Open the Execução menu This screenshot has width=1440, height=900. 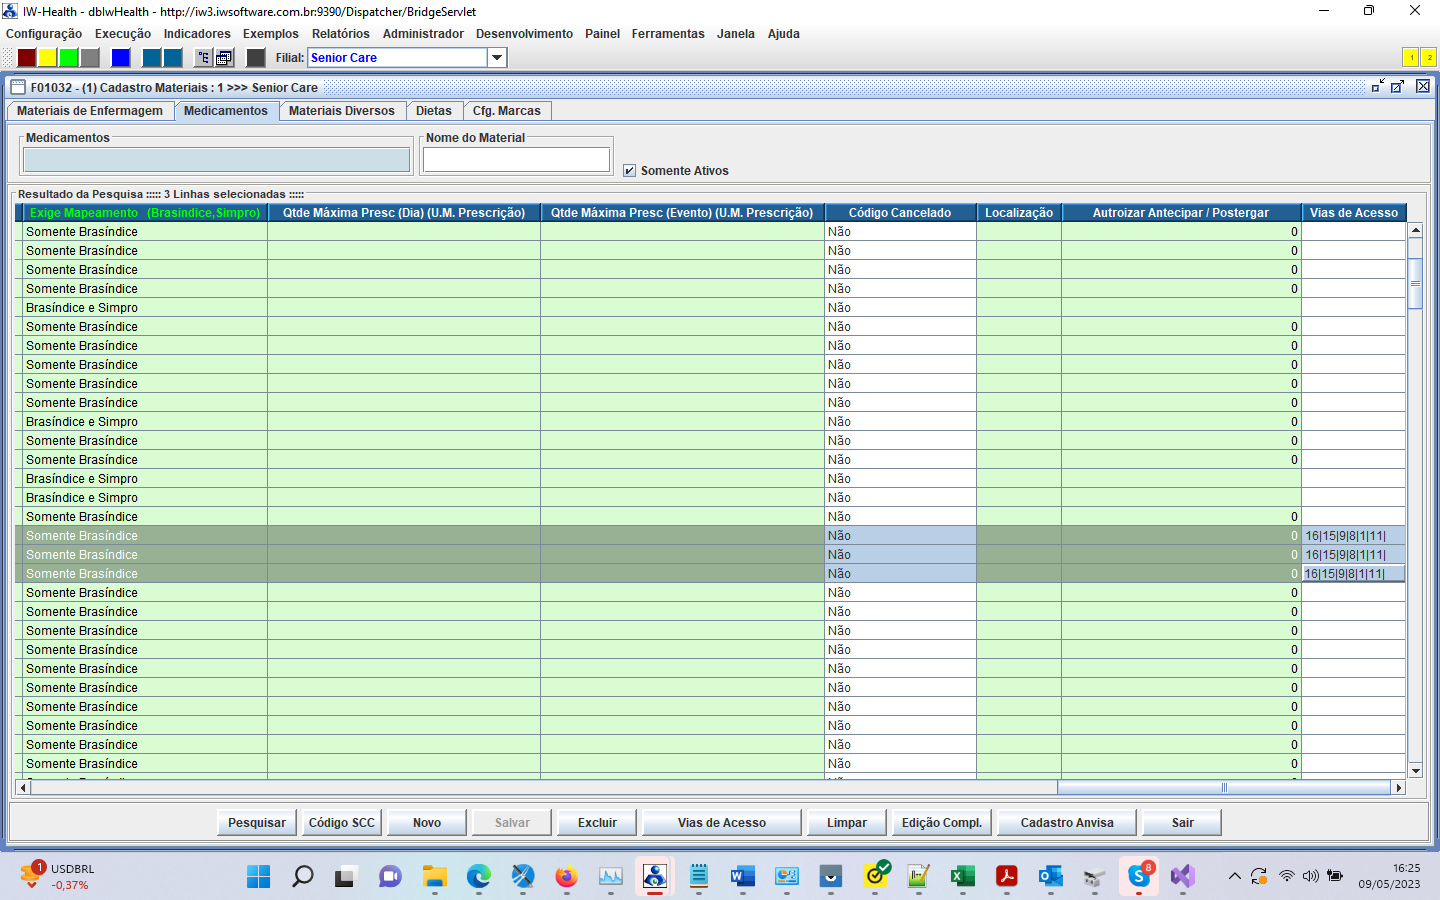tap(123, 34)
